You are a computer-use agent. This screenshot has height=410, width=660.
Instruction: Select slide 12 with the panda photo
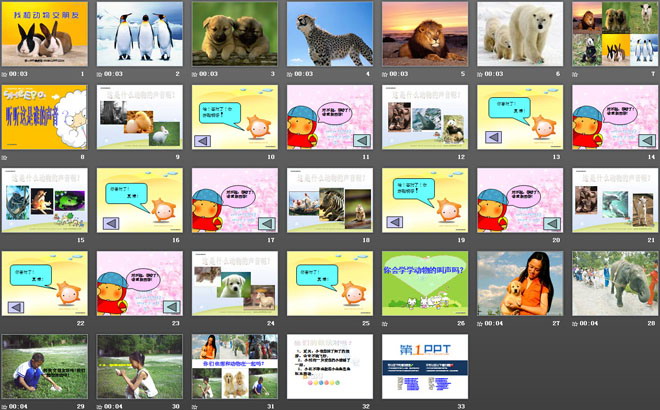click(425, 117)
